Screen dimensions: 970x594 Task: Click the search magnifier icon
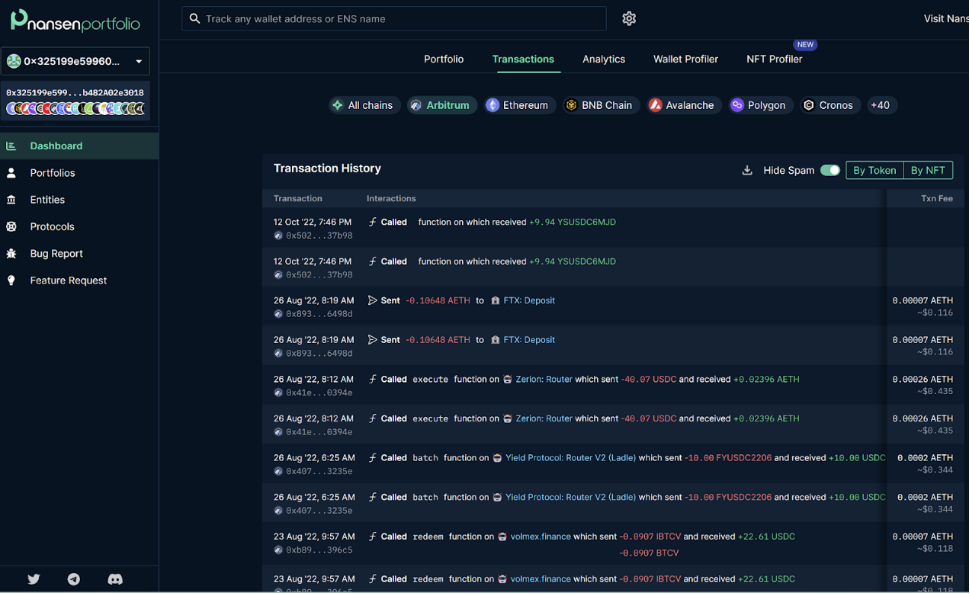[x=195, y=19]
